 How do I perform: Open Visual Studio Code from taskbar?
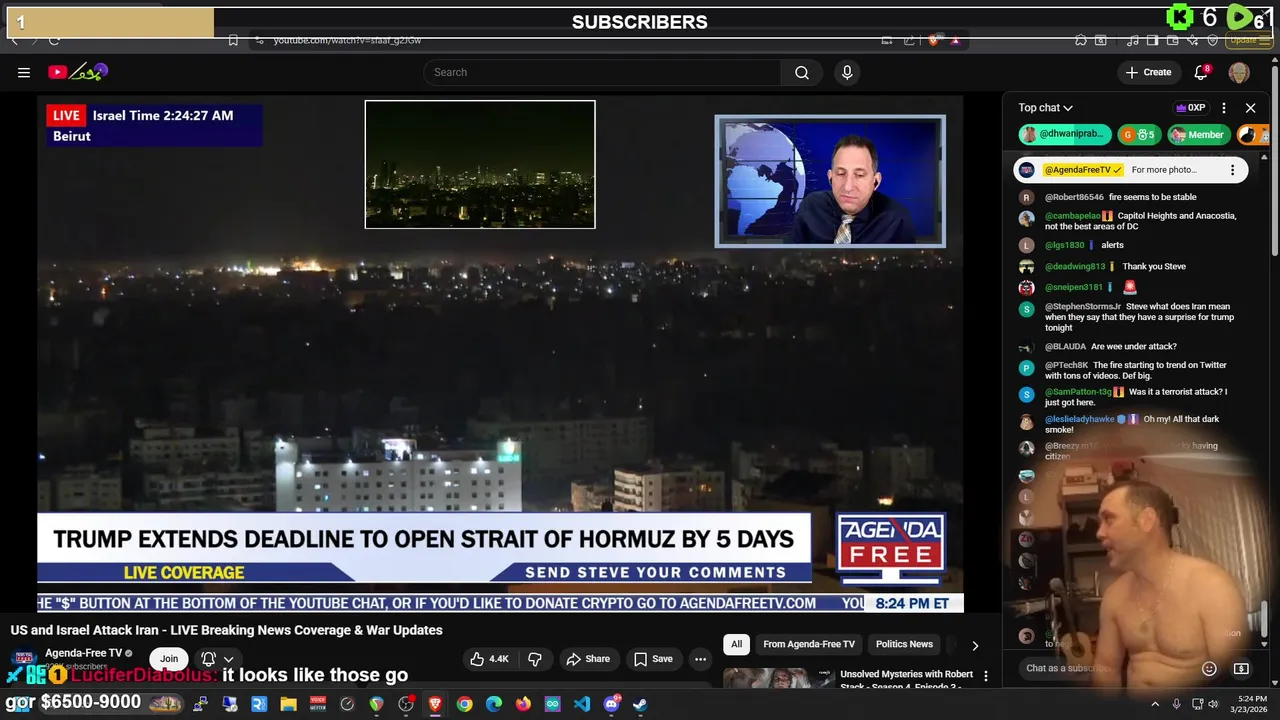click(x=582, y=704)
